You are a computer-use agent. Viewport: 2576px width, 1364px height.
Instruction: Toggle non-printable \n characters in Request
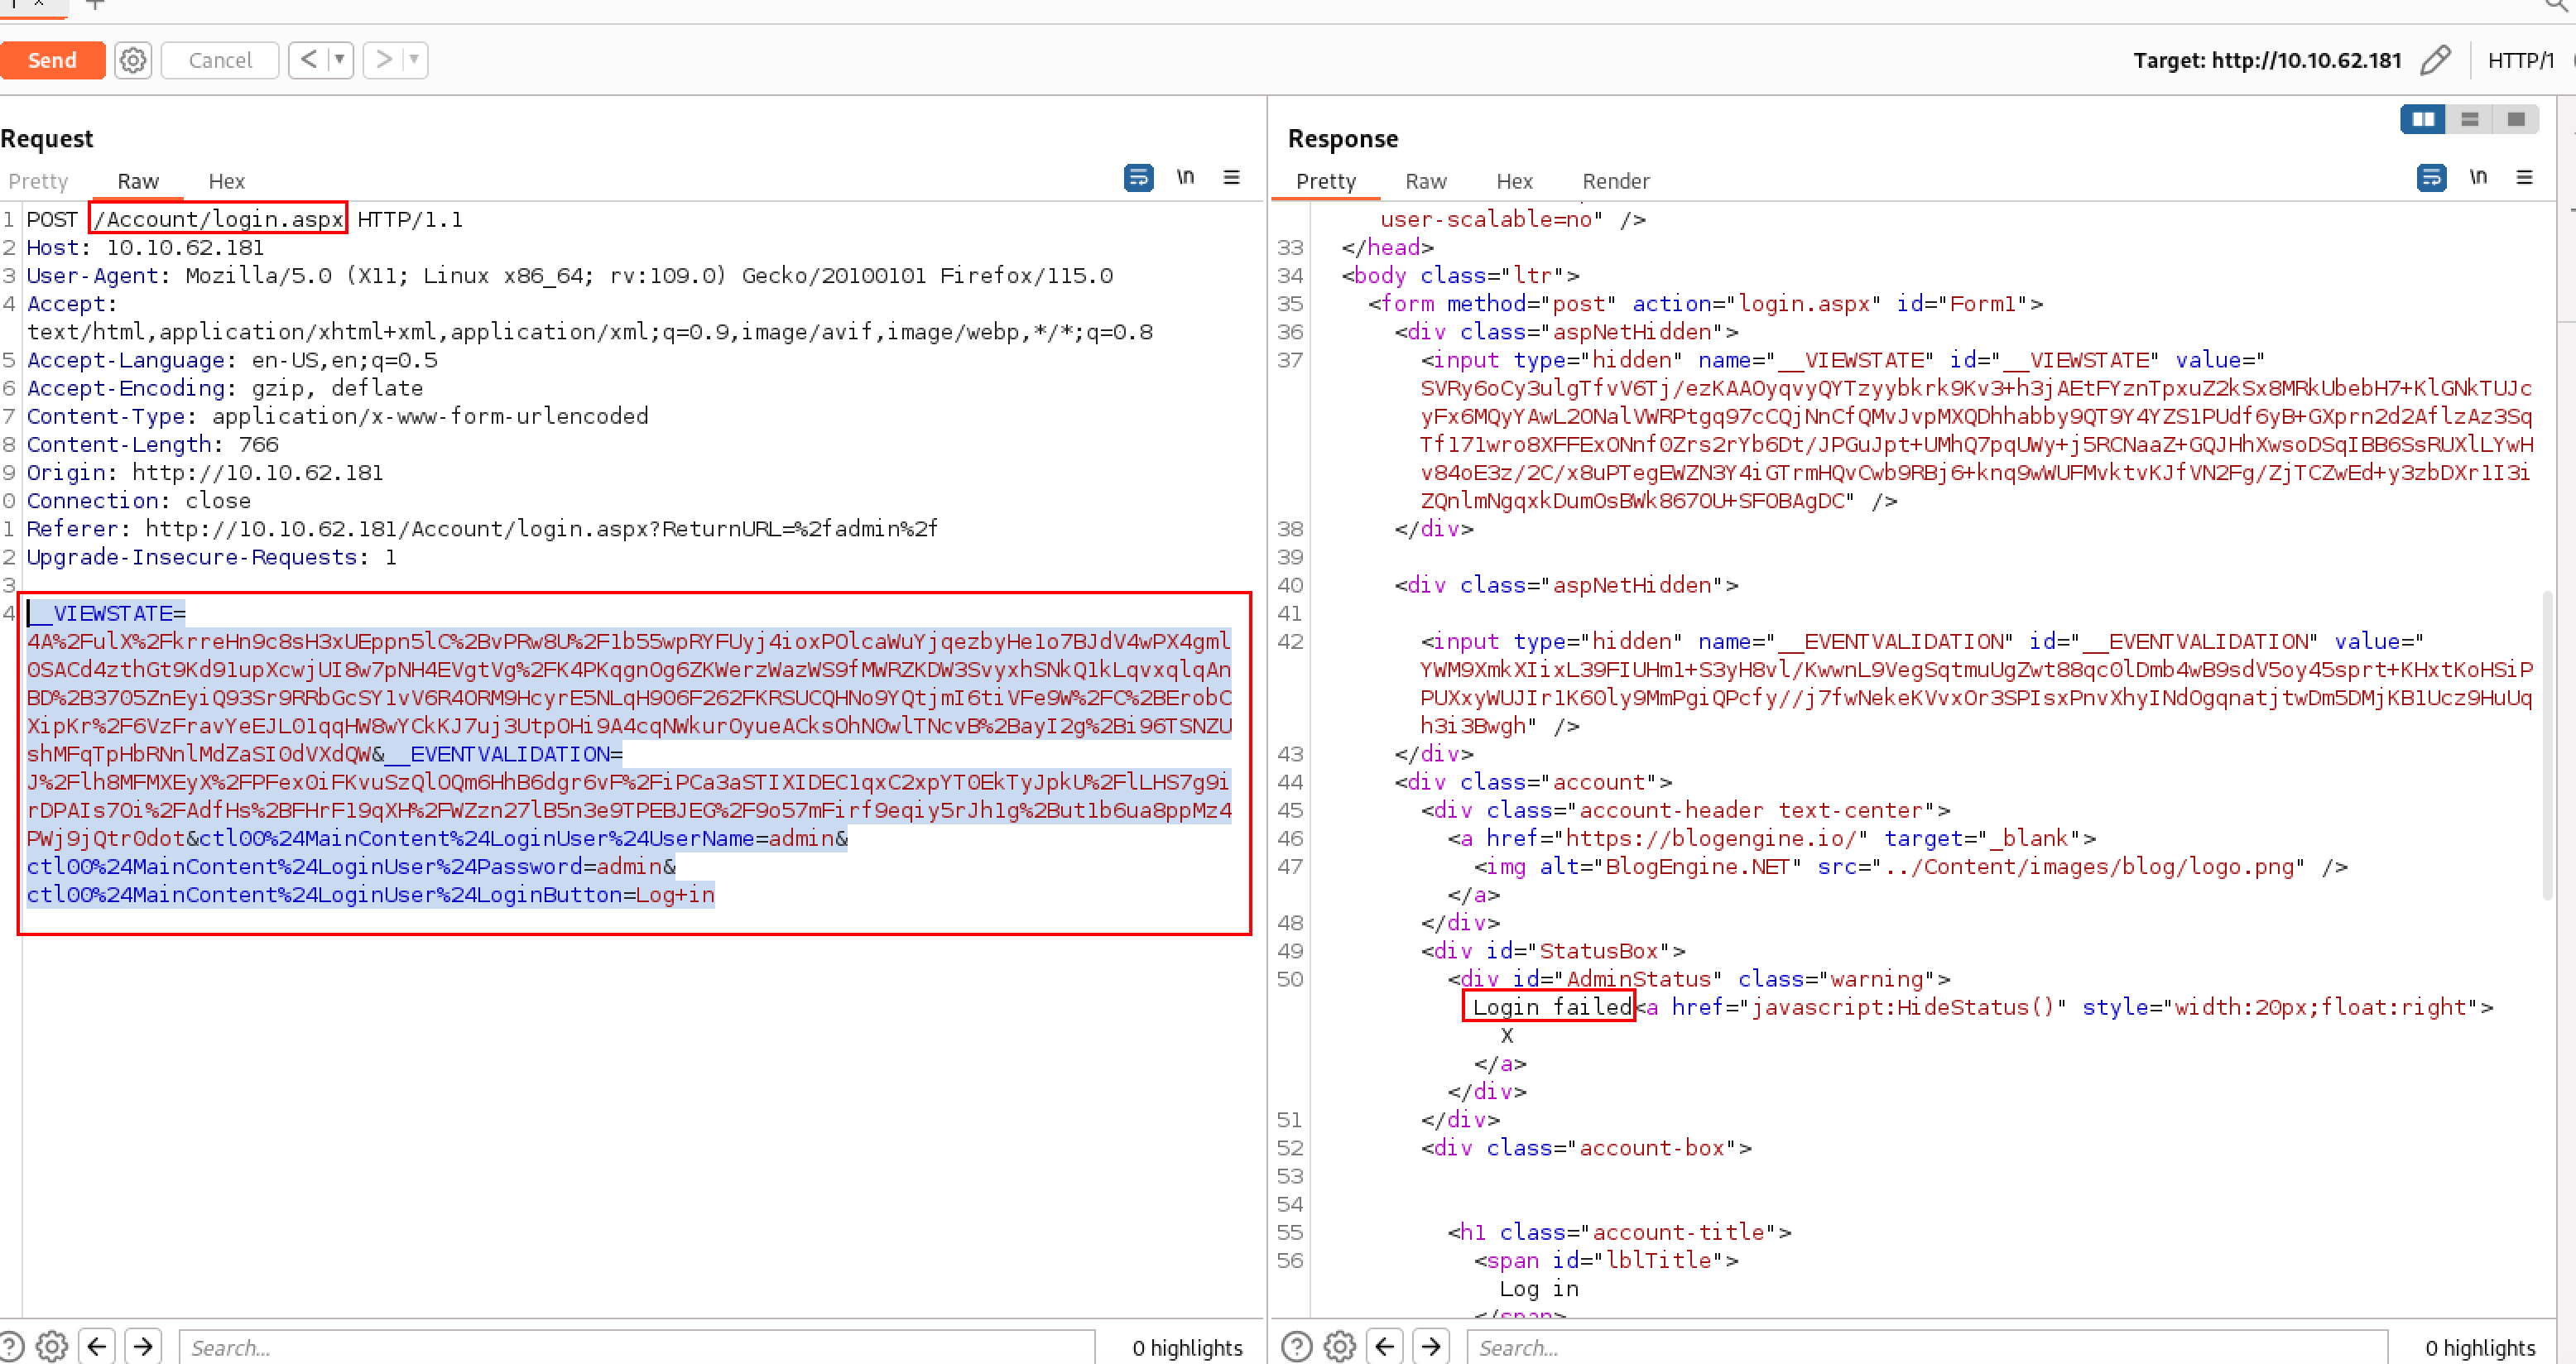(1185, 178)
